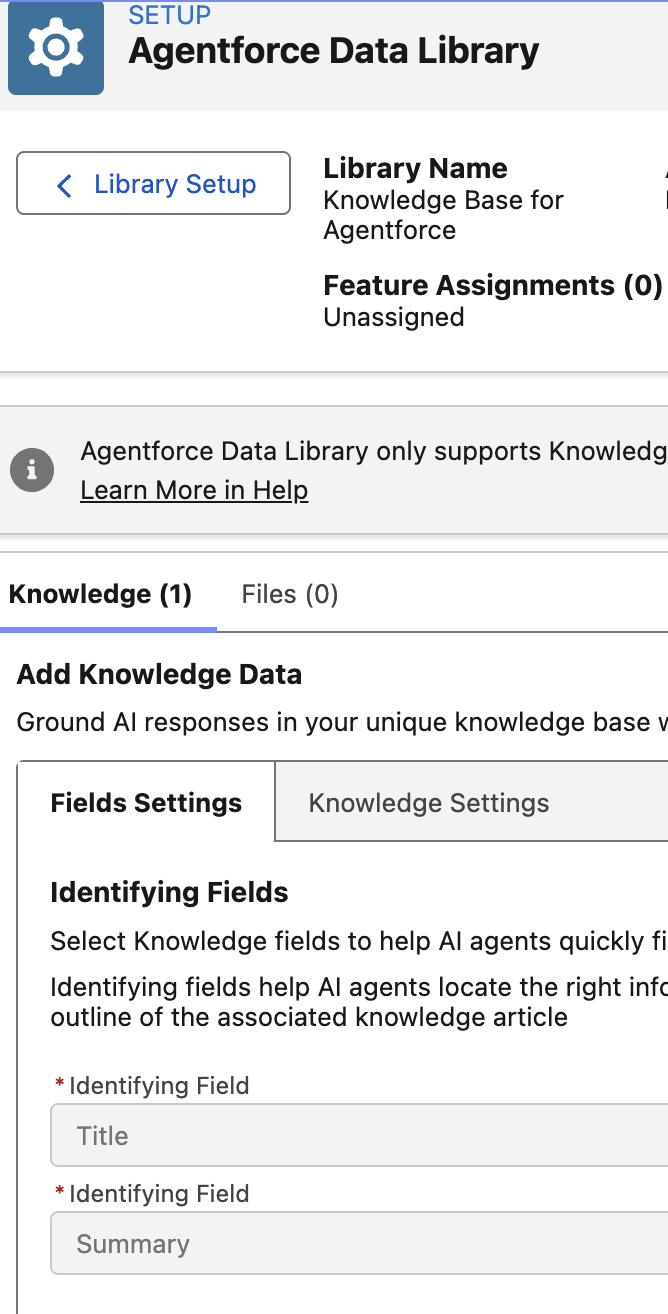Click the Agentforce Data Library page title
This screenshot has width=668, height=1314.
click(332, 50)
